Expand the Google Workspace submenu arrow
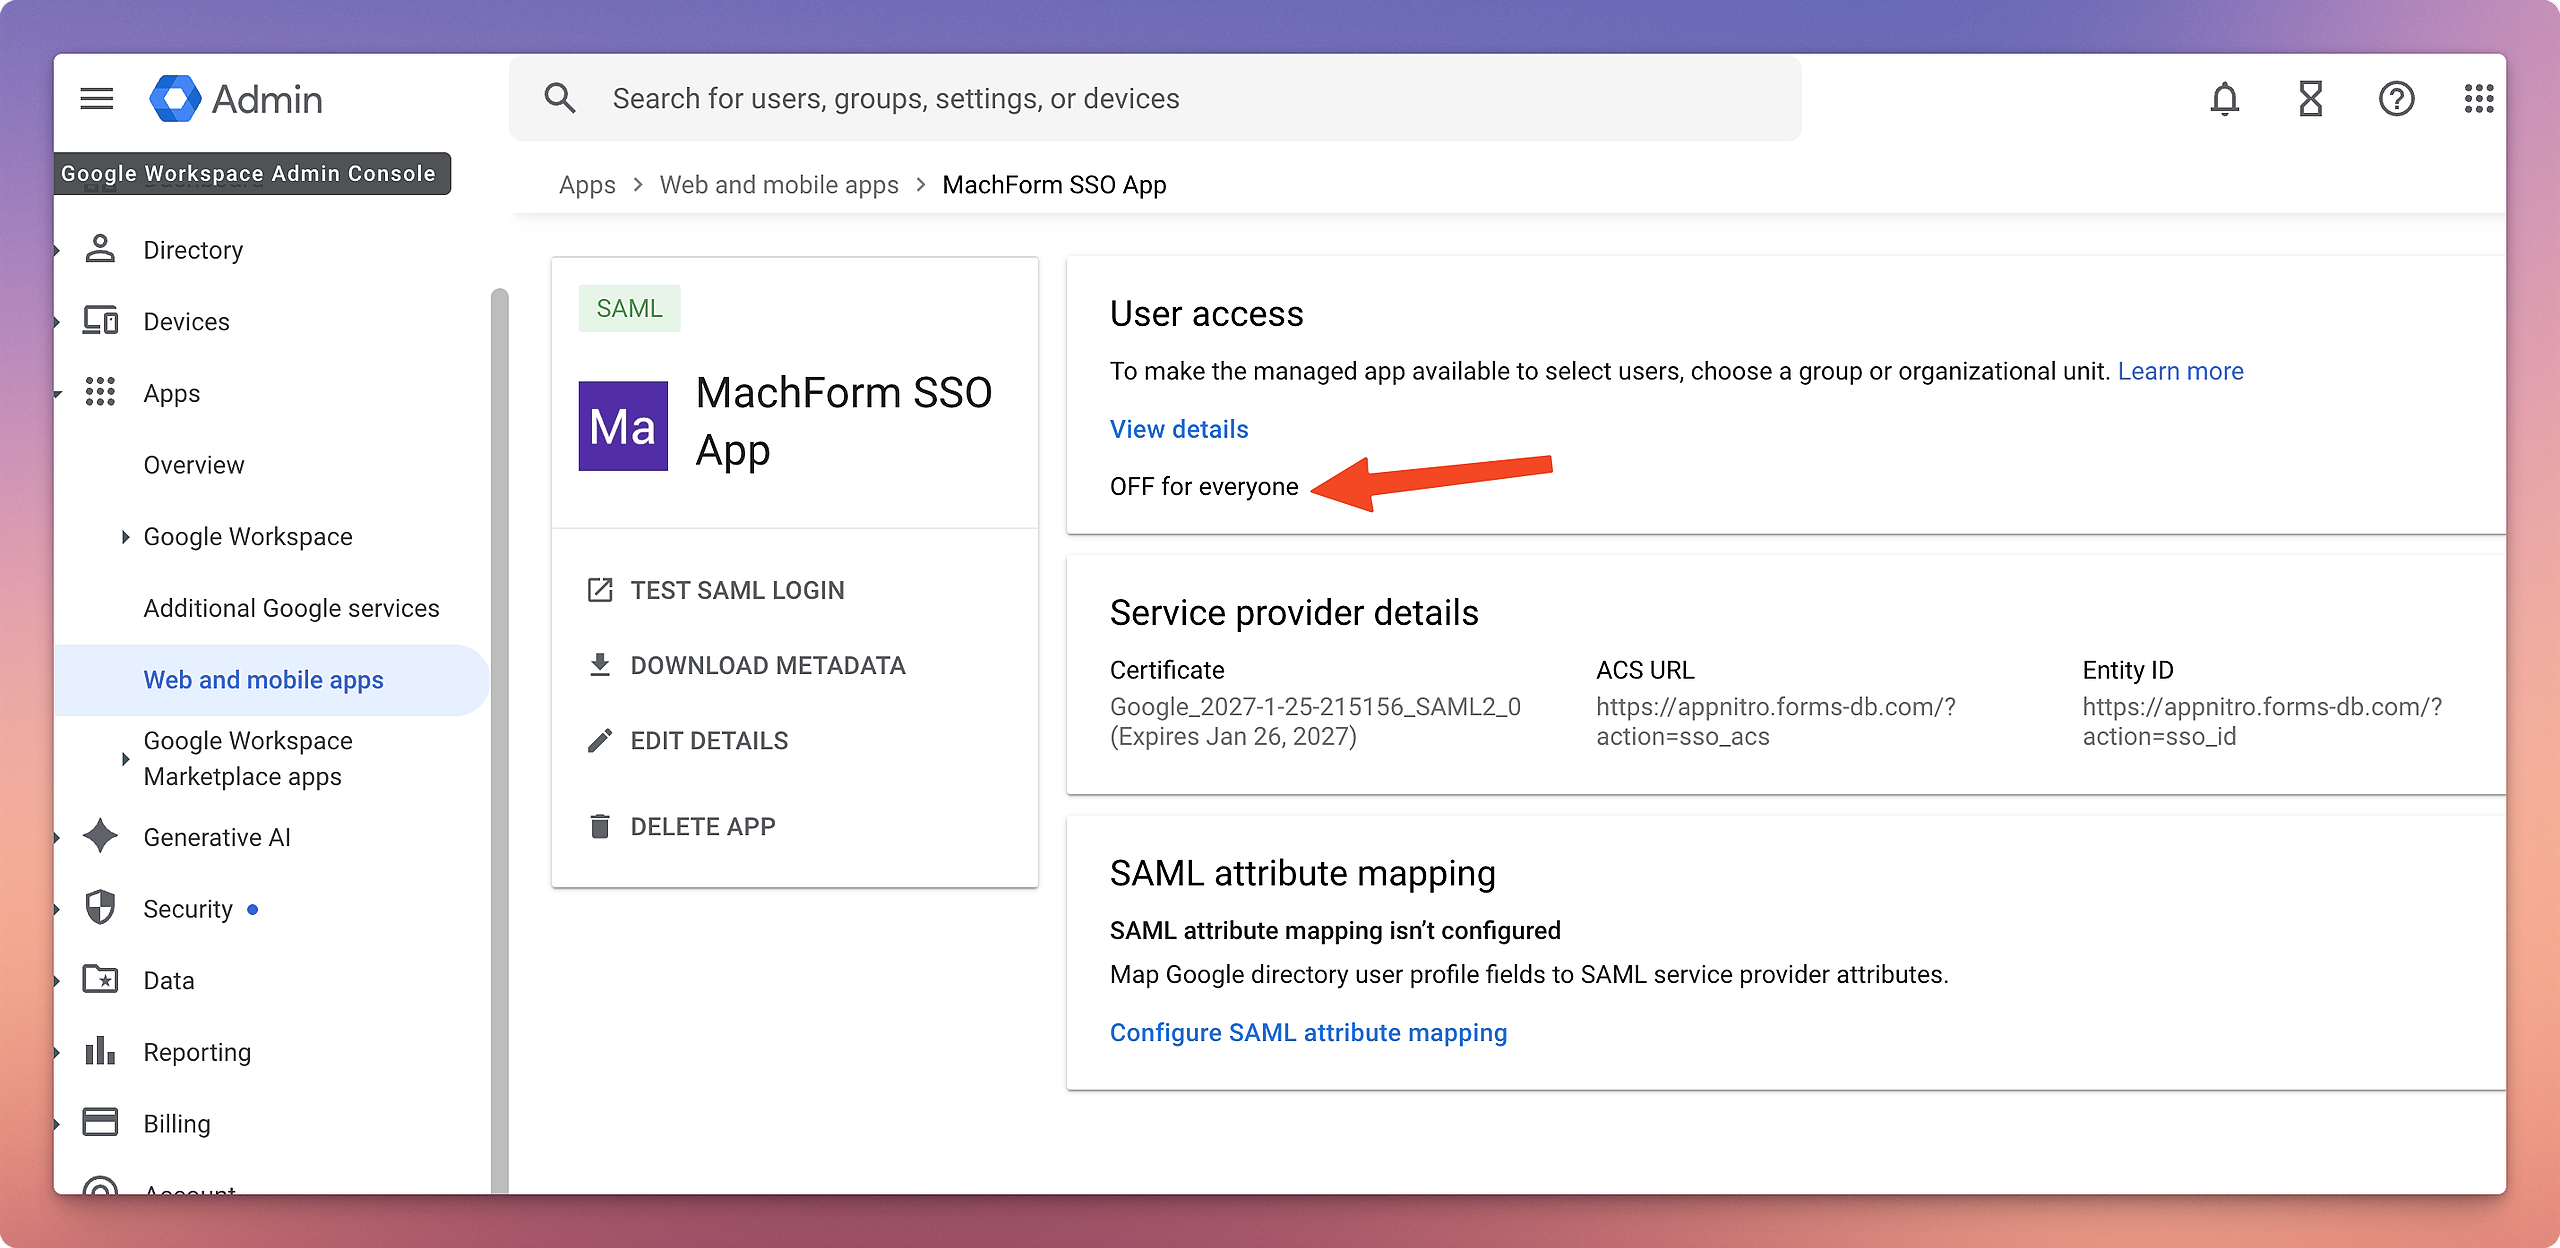 (125, 537)
